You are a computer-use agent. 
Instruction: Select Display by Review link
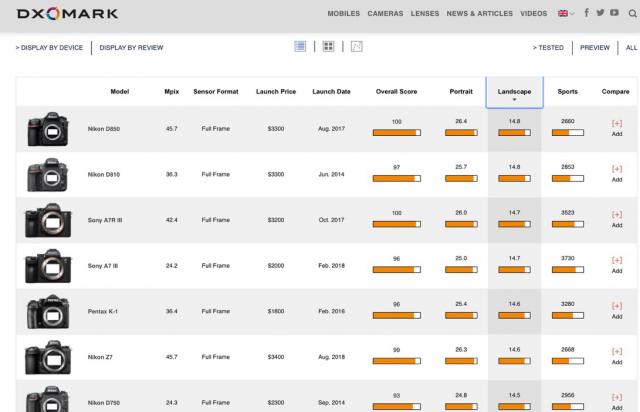[131, 47]
